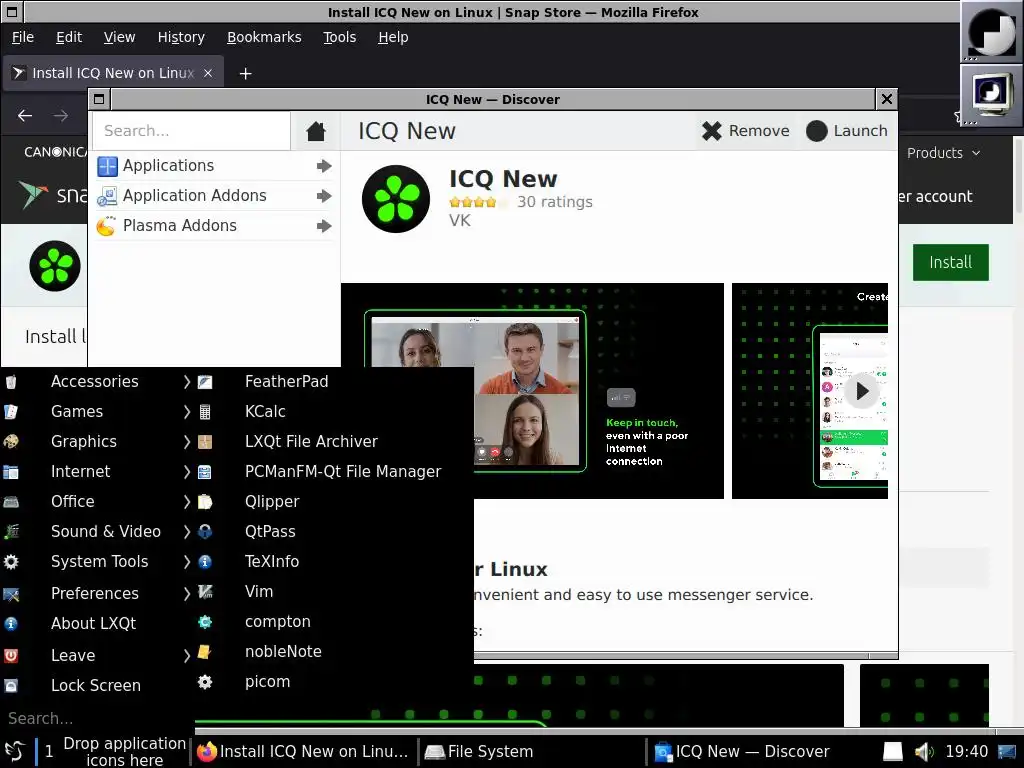Screen dimensions: 1024x768
Task: Expand the Products dropdown on Snap Store
Action: 944,153
